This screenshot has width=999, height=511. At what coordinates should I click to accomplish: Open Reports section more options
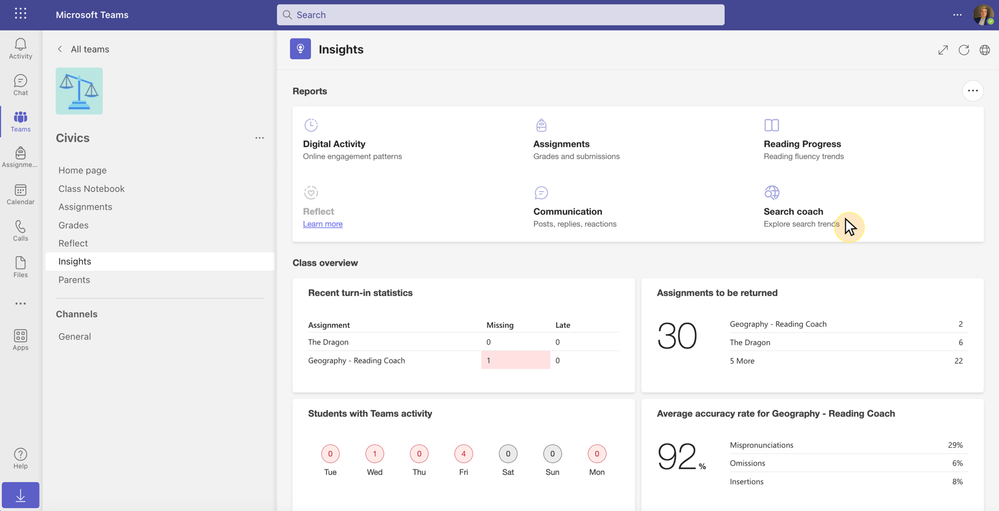972,91
